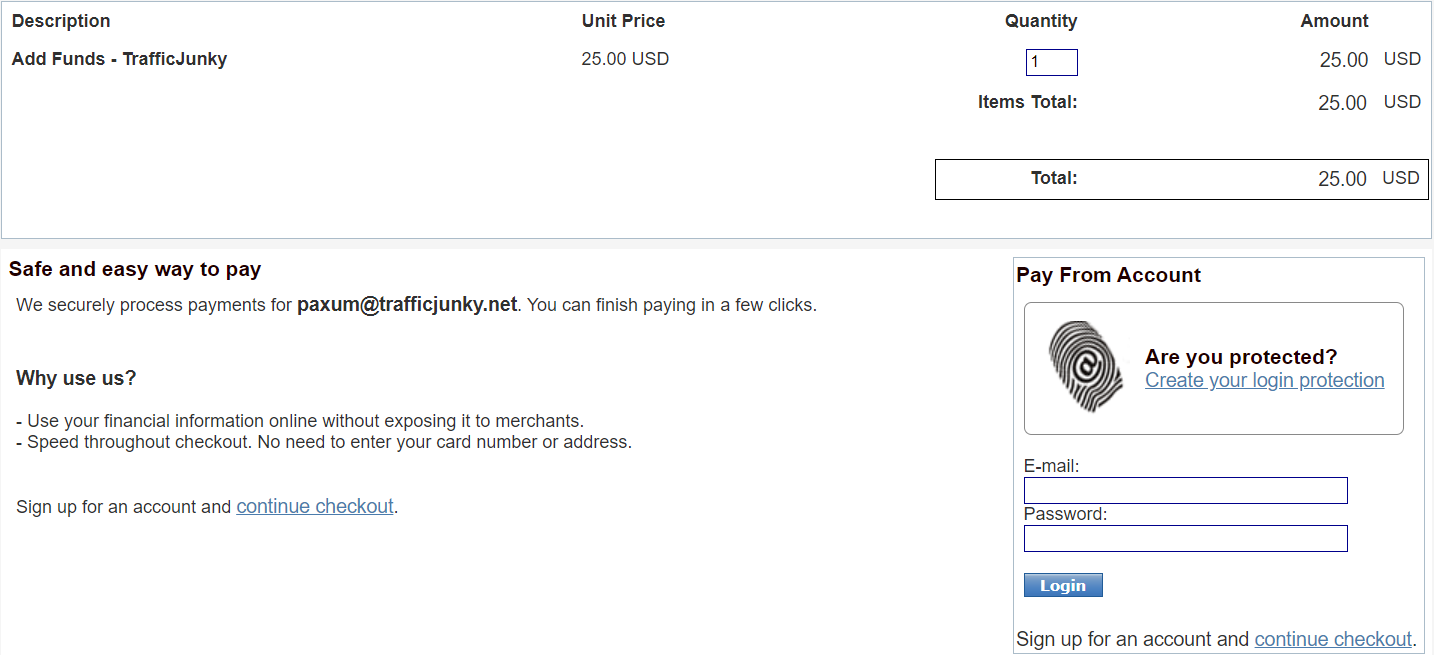Image resolution: width=1434 pixels, height=655 pixels.
Task: Click the Items Total label
Action: click(x=1027, y=102)
